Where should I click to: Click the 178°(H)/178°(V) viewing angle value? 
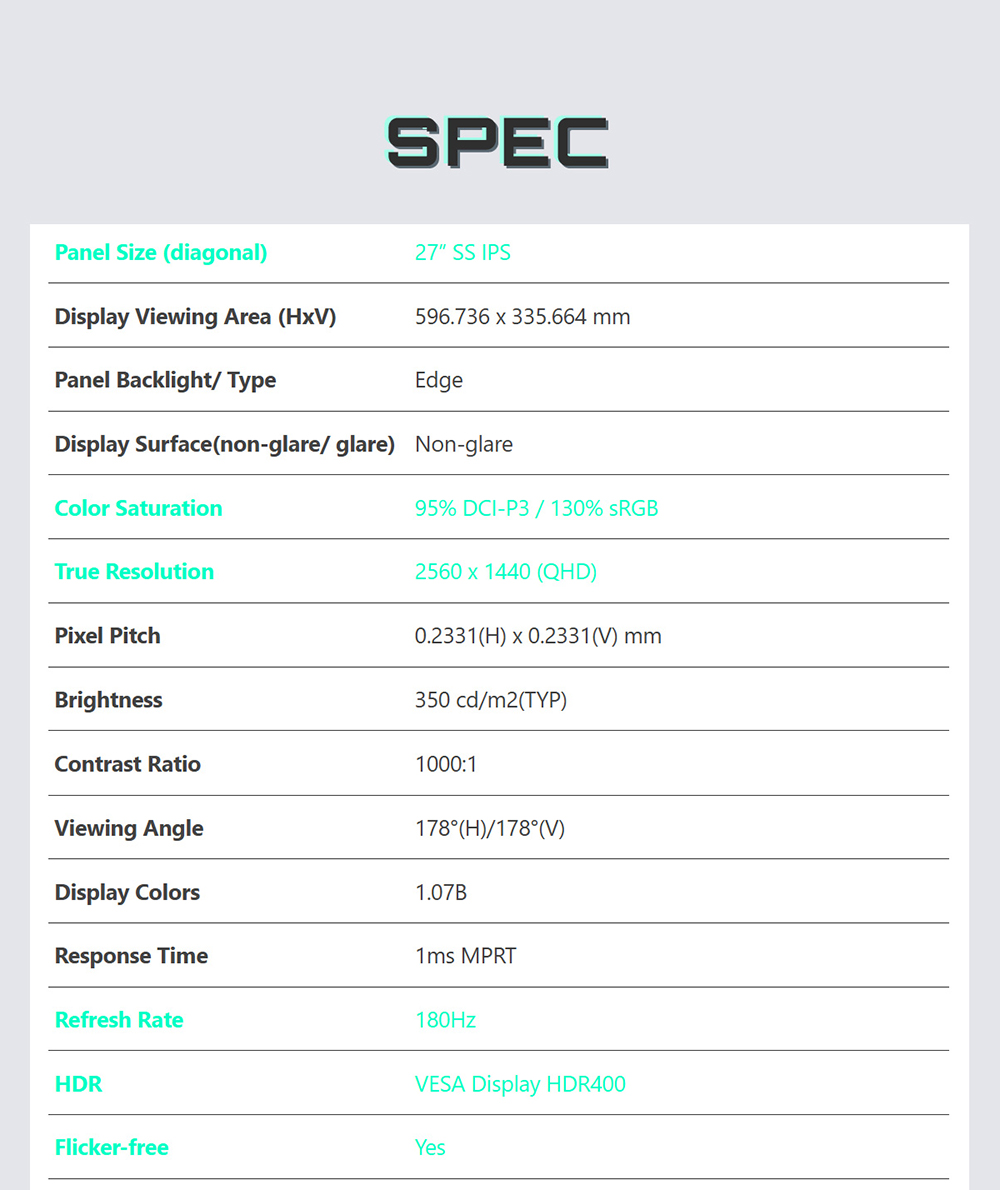pos(490,828)
